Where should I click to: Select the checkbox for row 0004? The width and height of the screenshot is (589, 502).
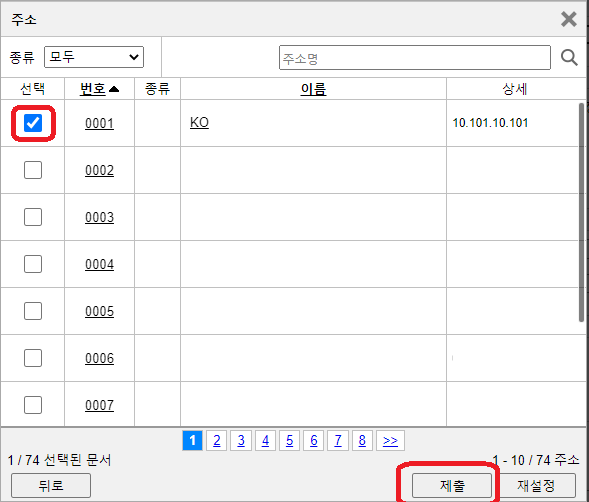(x=33, y=264)
